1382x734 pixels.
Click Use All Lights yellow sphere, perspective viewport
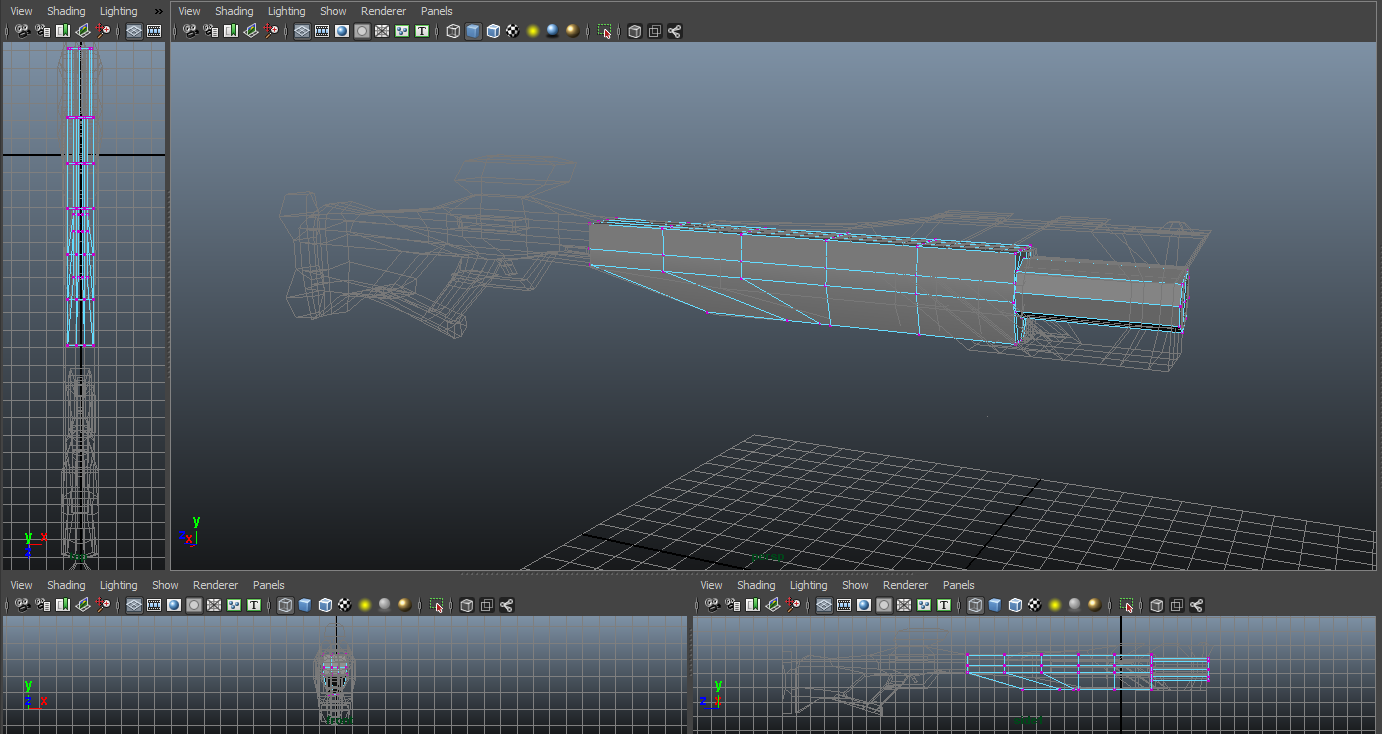[532, 31]
